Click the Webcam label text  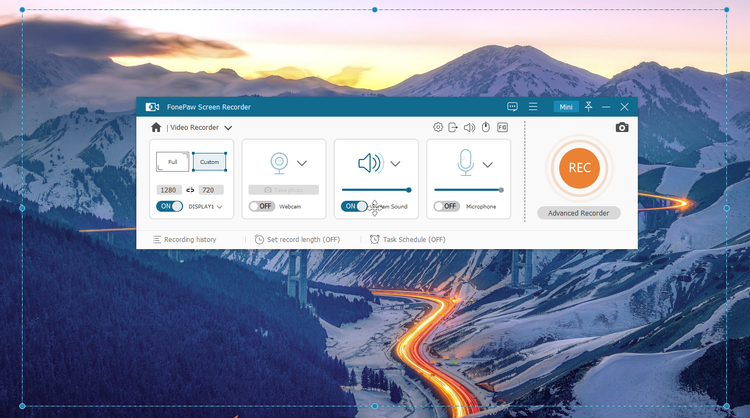(x=290, y=207)
